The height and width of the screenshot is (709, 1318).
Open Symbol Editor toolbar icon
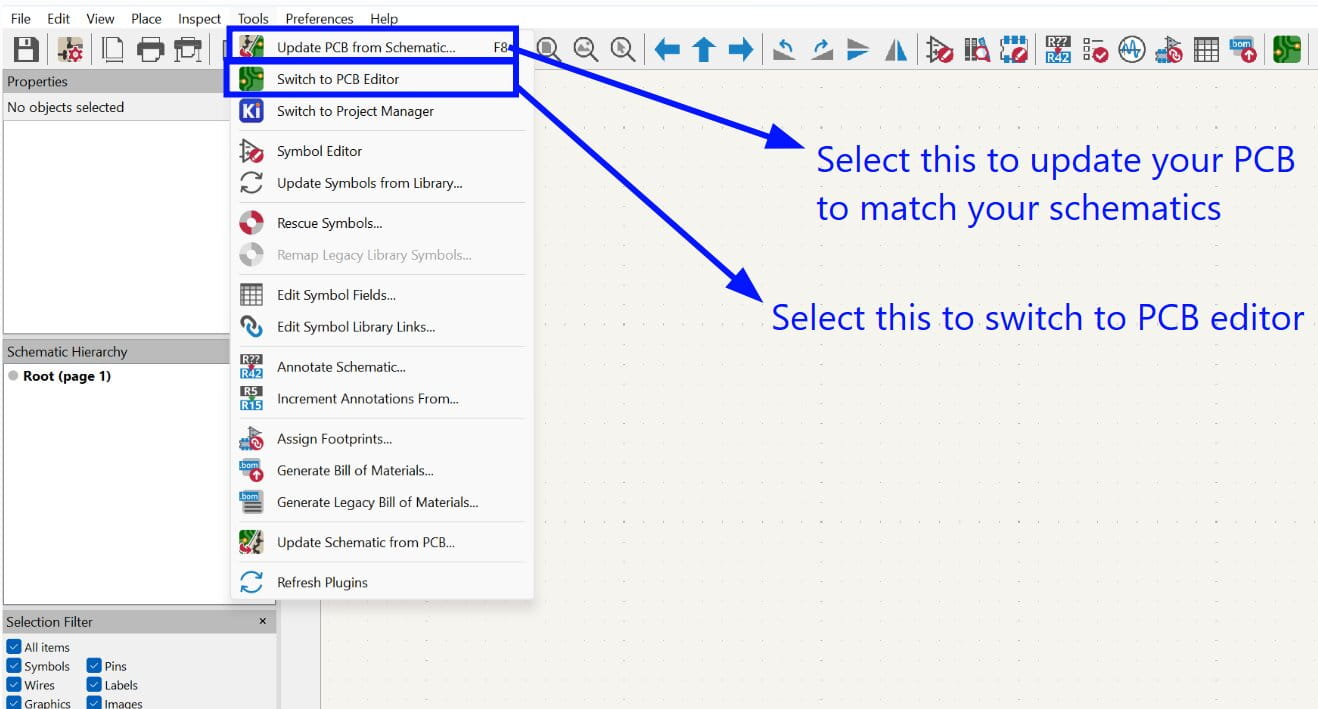click(940, 49)
